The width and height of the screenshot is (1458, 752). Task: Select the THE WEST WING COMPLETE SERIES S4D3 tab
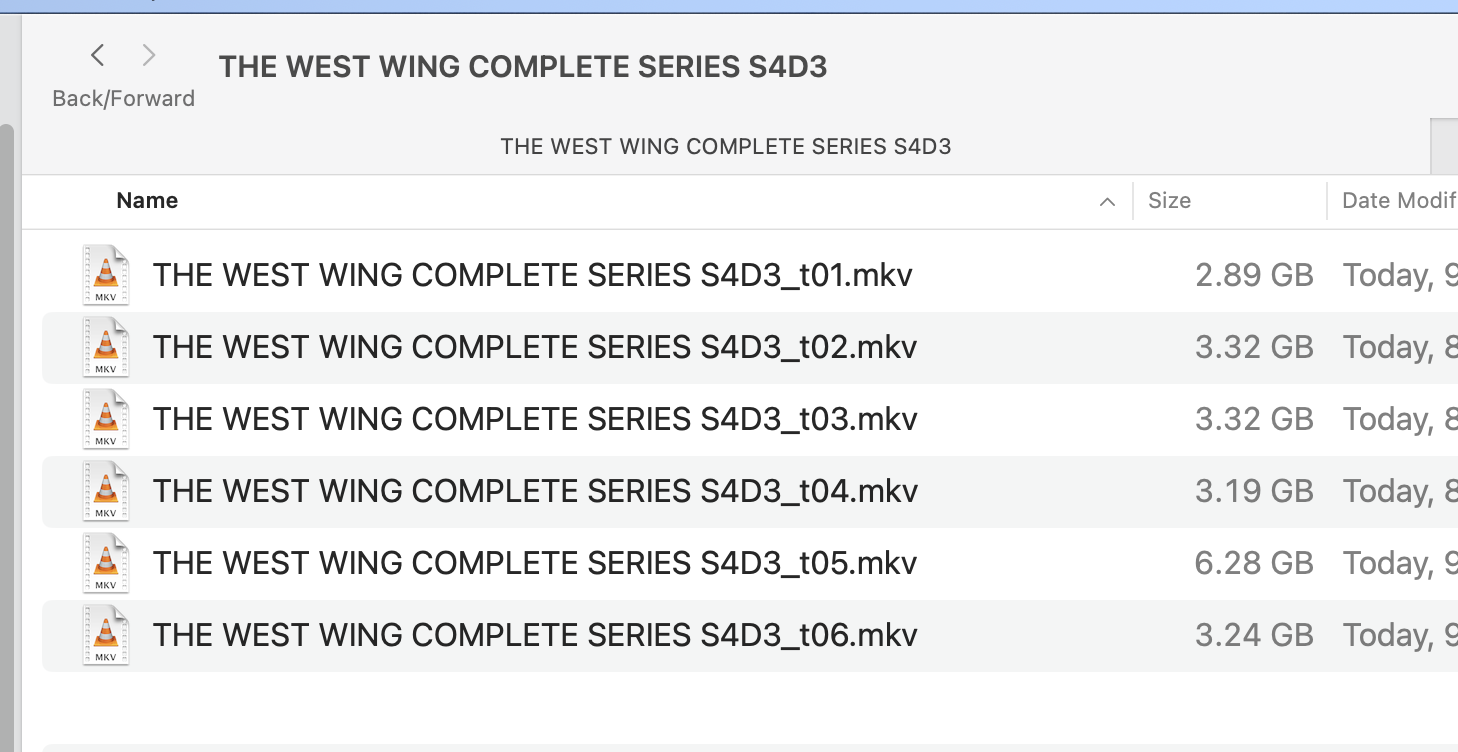pos(726,147)
